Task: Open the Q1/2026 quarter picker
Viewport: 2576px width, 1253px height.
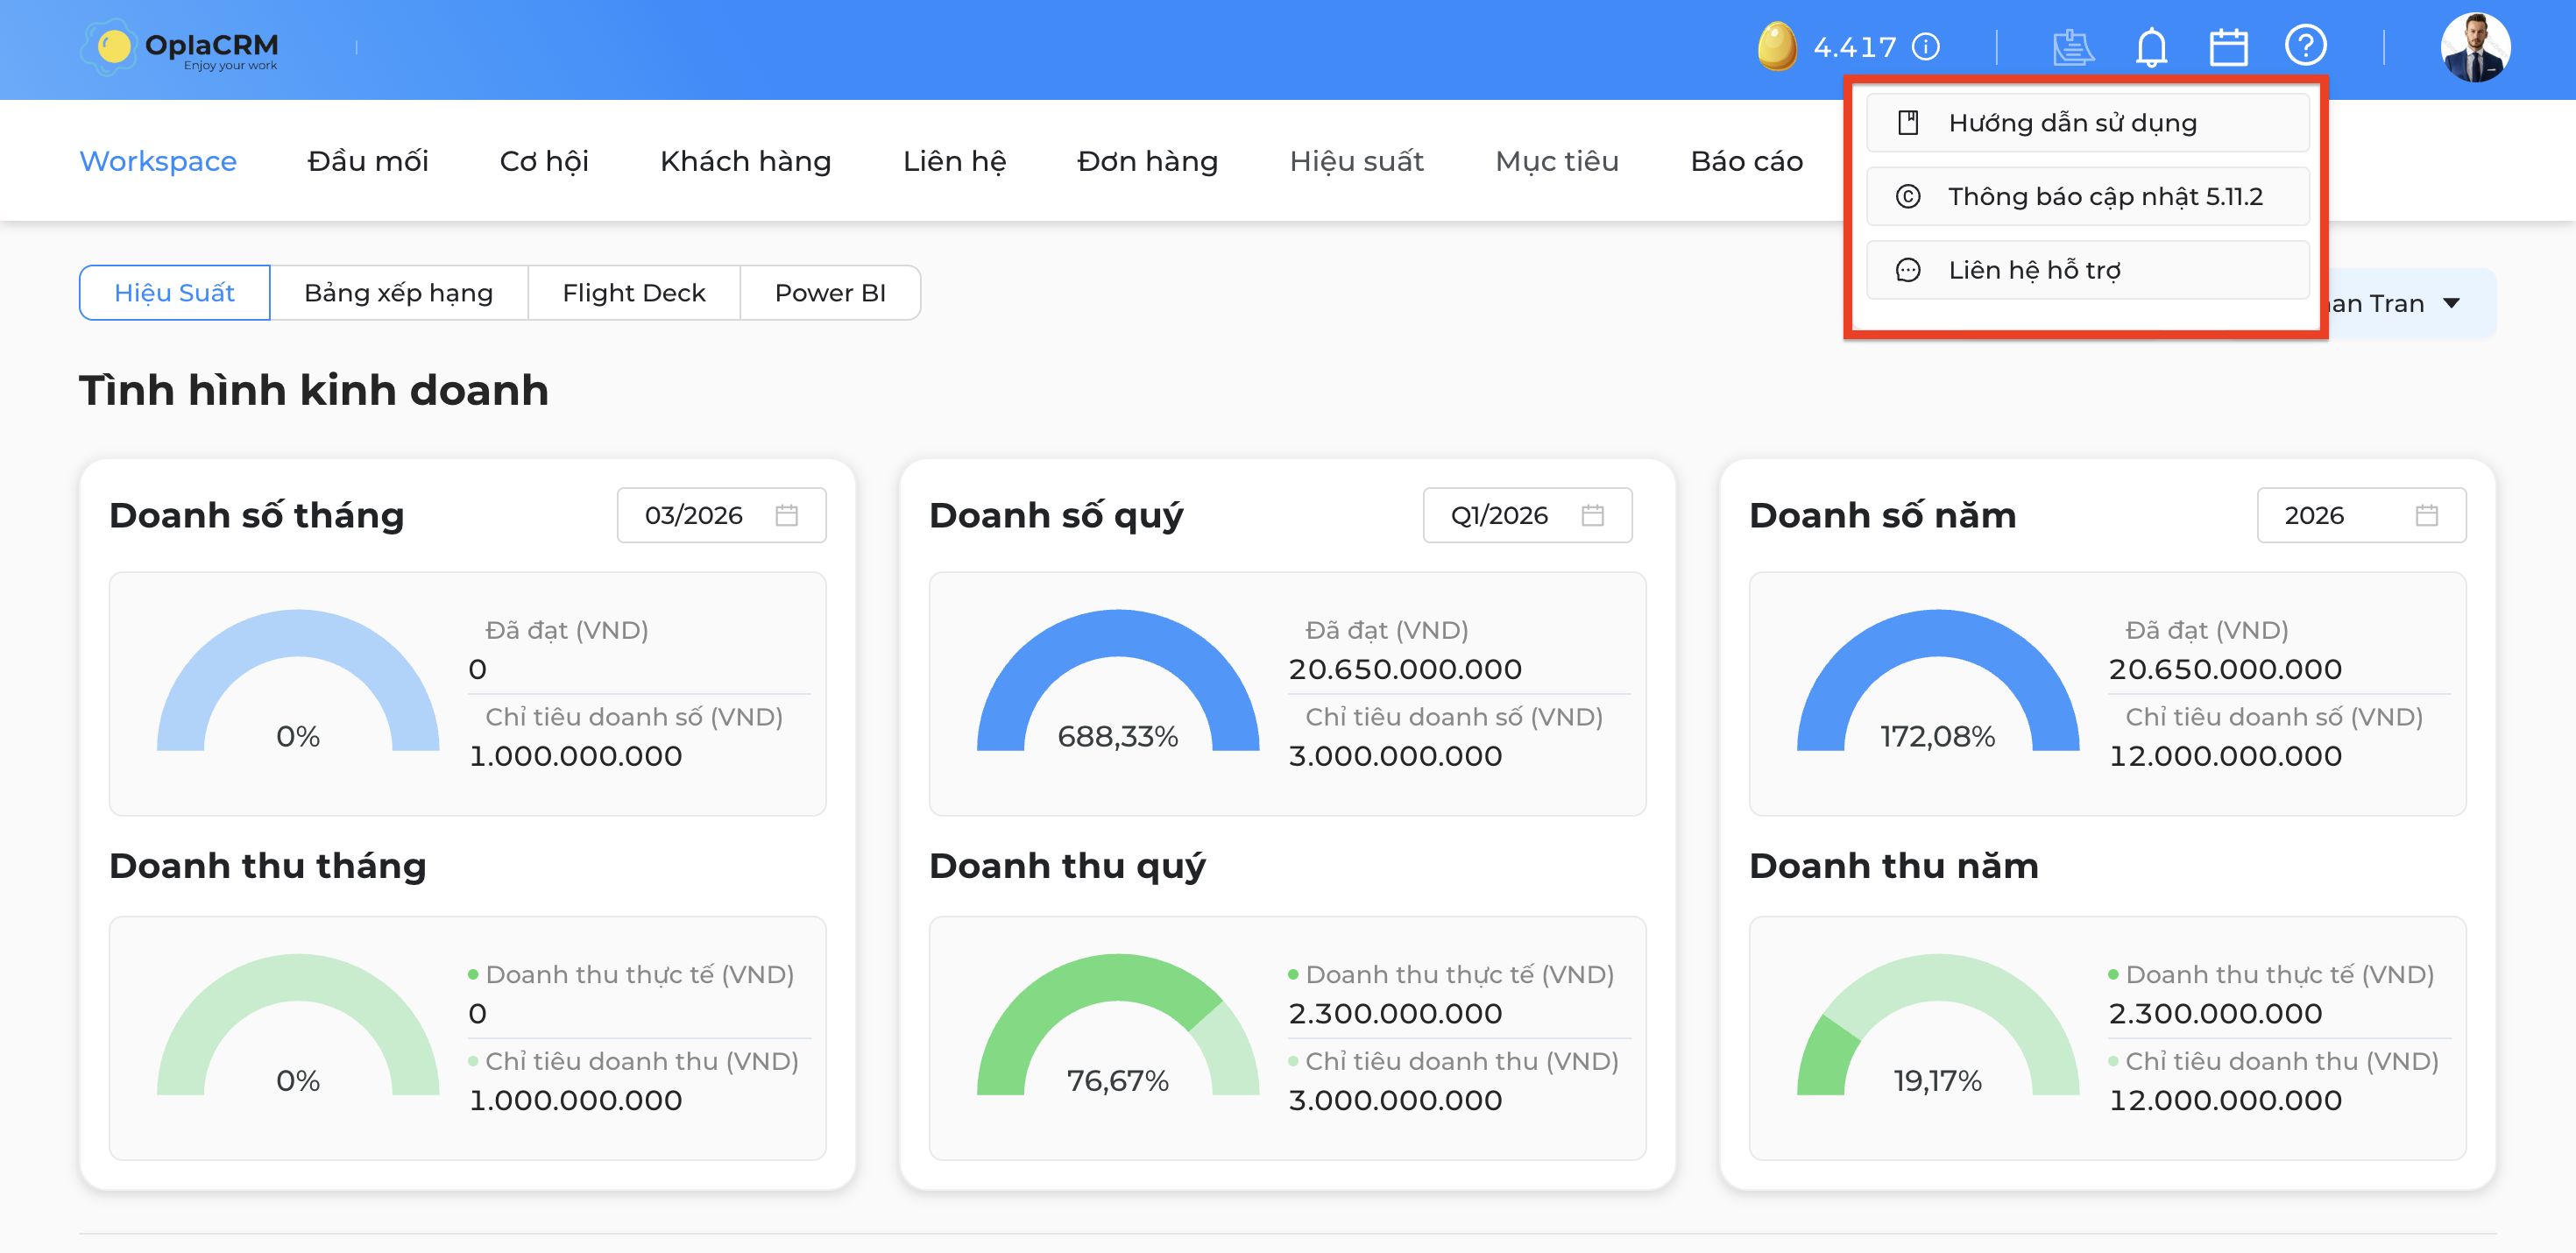Action: pos(1527,515)
